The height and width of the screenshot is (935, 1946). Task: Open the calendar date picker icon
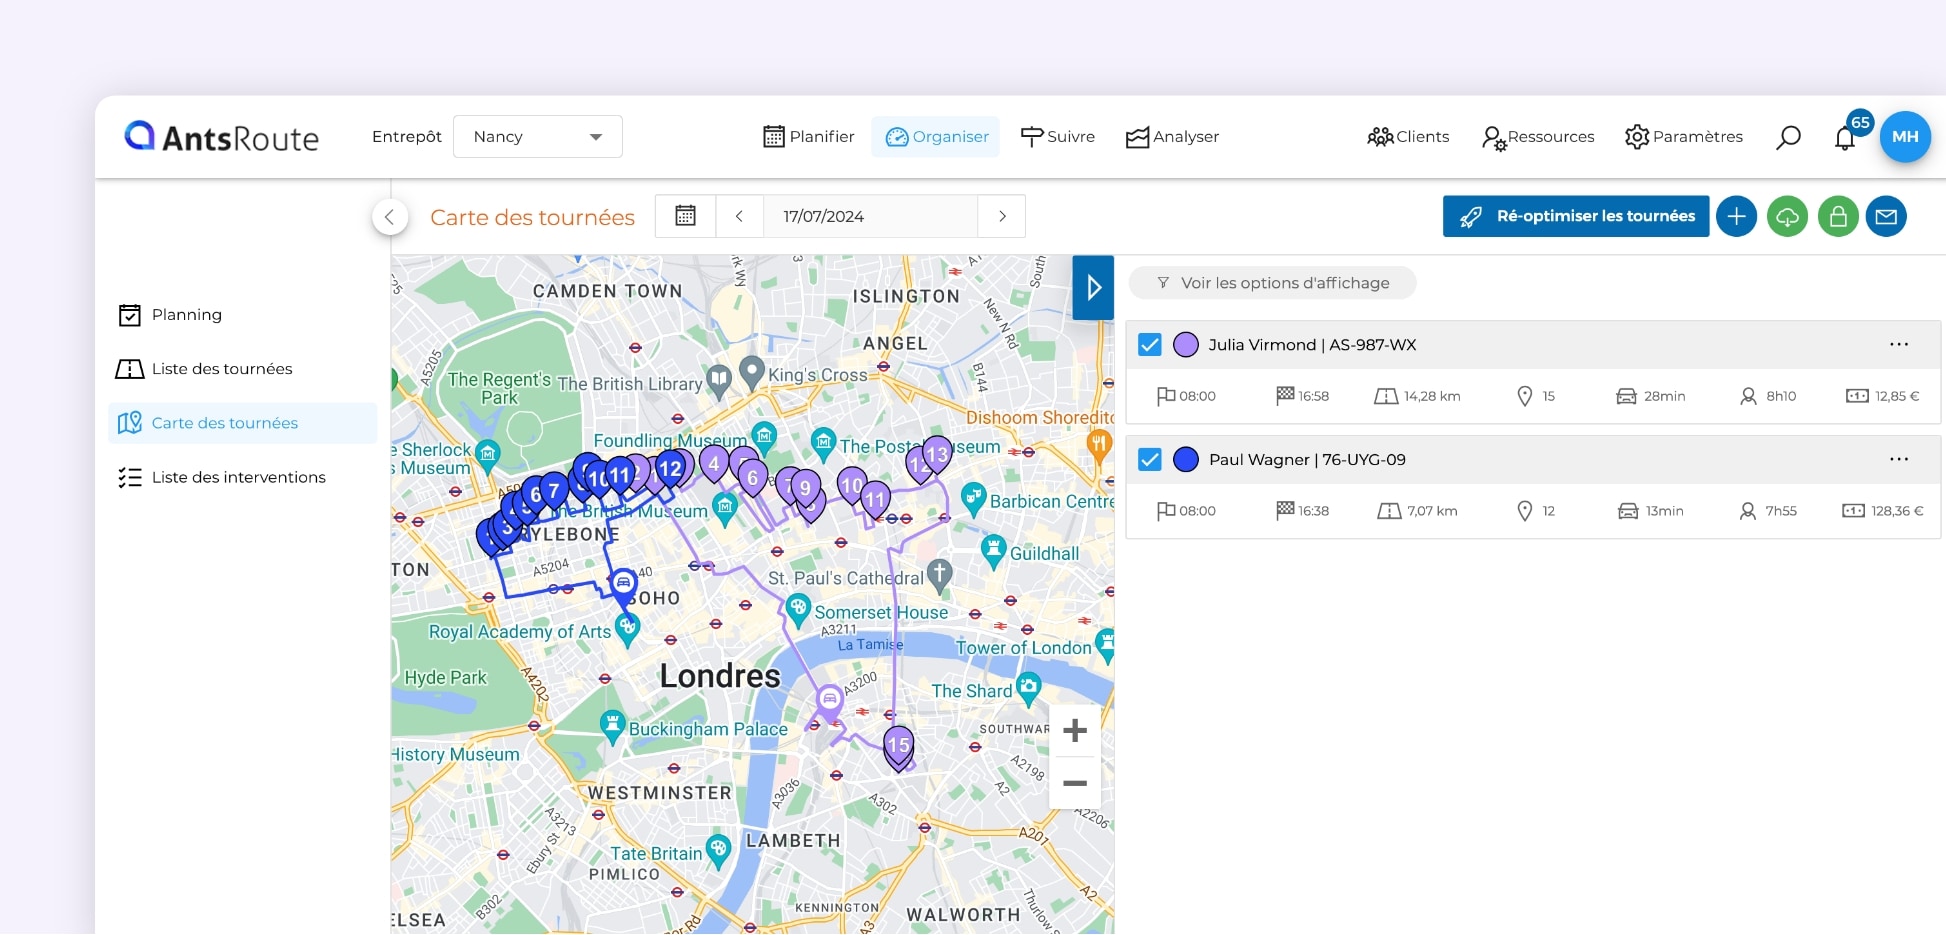click(x=685, y=216)
